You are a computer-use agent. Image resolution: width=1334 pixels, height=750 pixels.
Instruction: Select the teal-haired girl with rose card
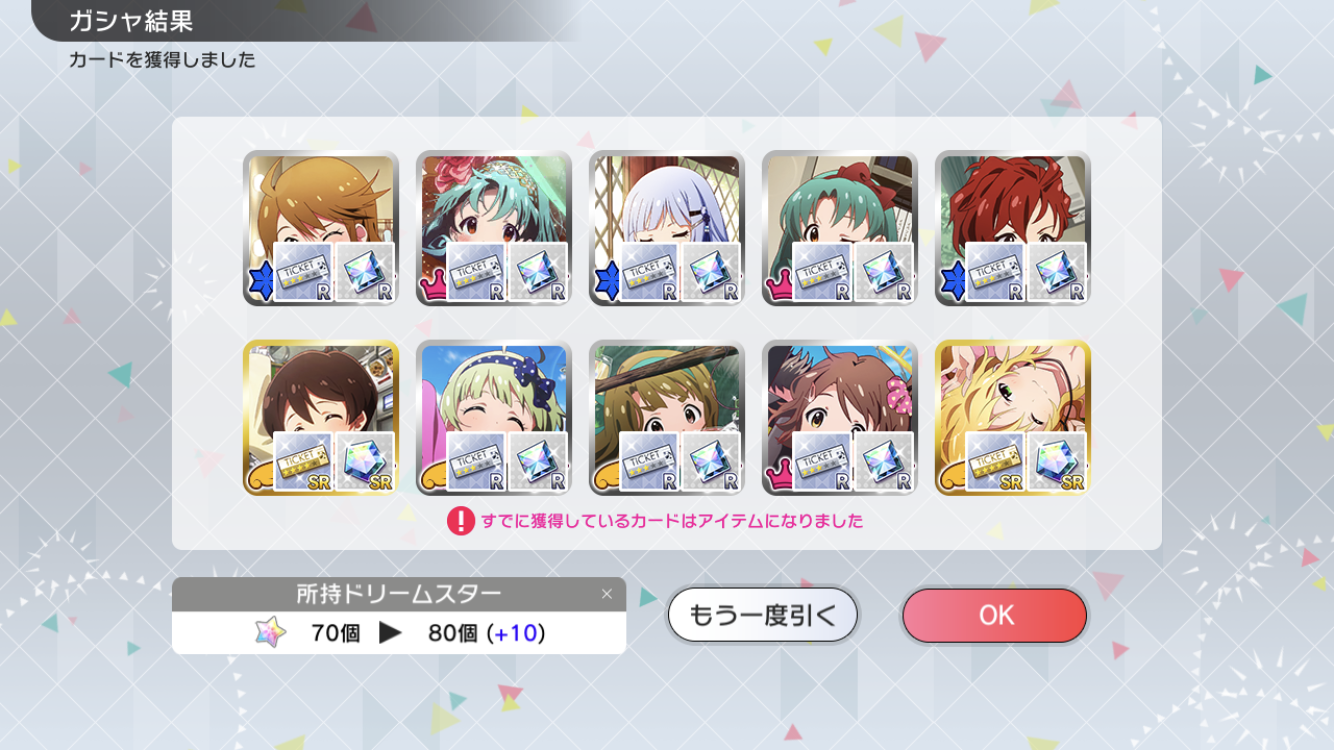494,228
